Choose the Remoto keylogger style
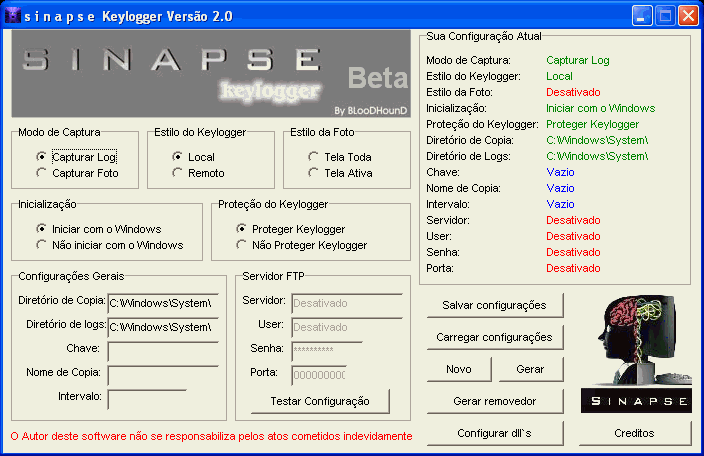 point(178,173)
